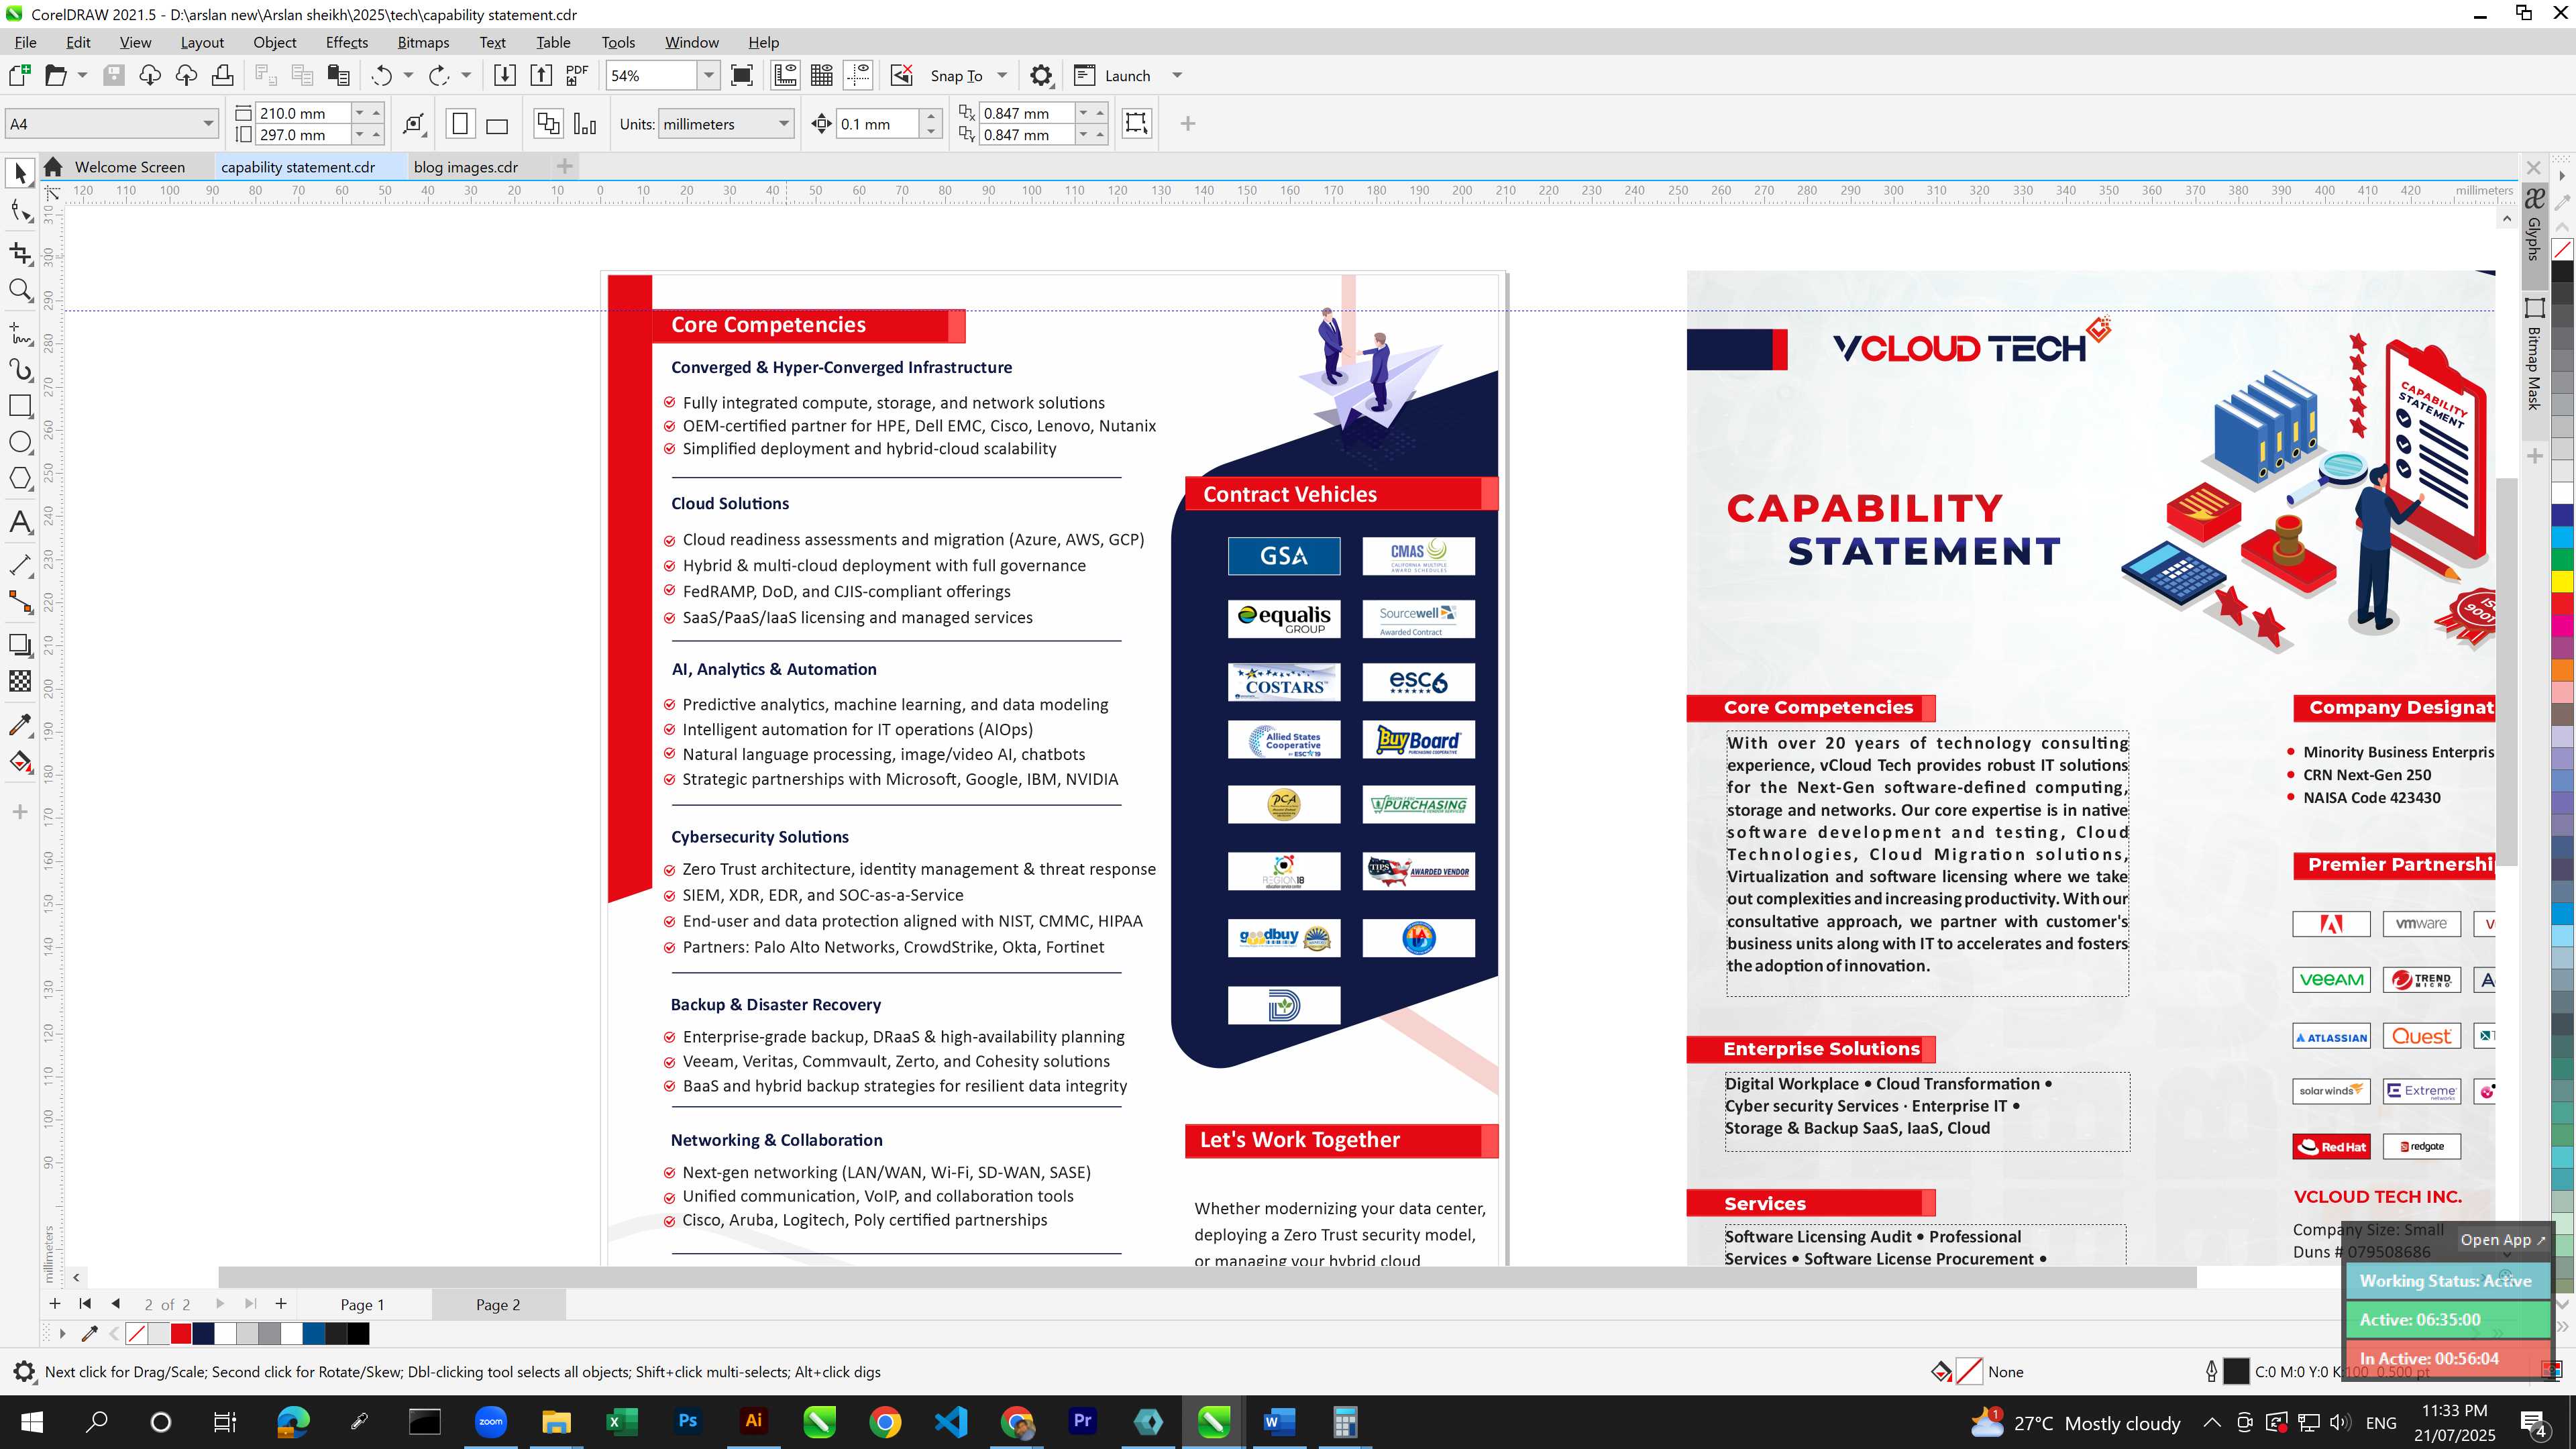
Task: Pick the red swatch in document palette
Action: click(x=181, y=1333)
